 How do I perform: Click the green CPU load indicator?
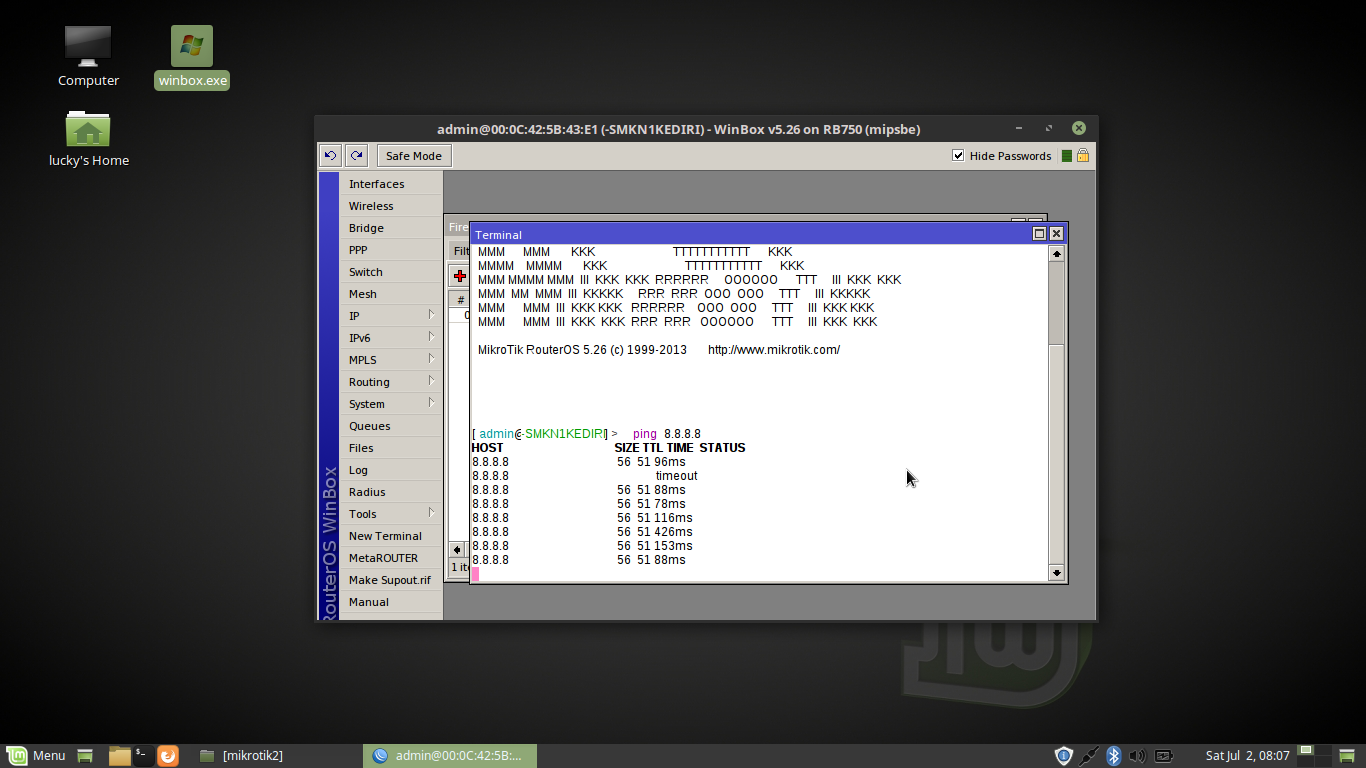pyautogui.click(x=1067, y=156)
